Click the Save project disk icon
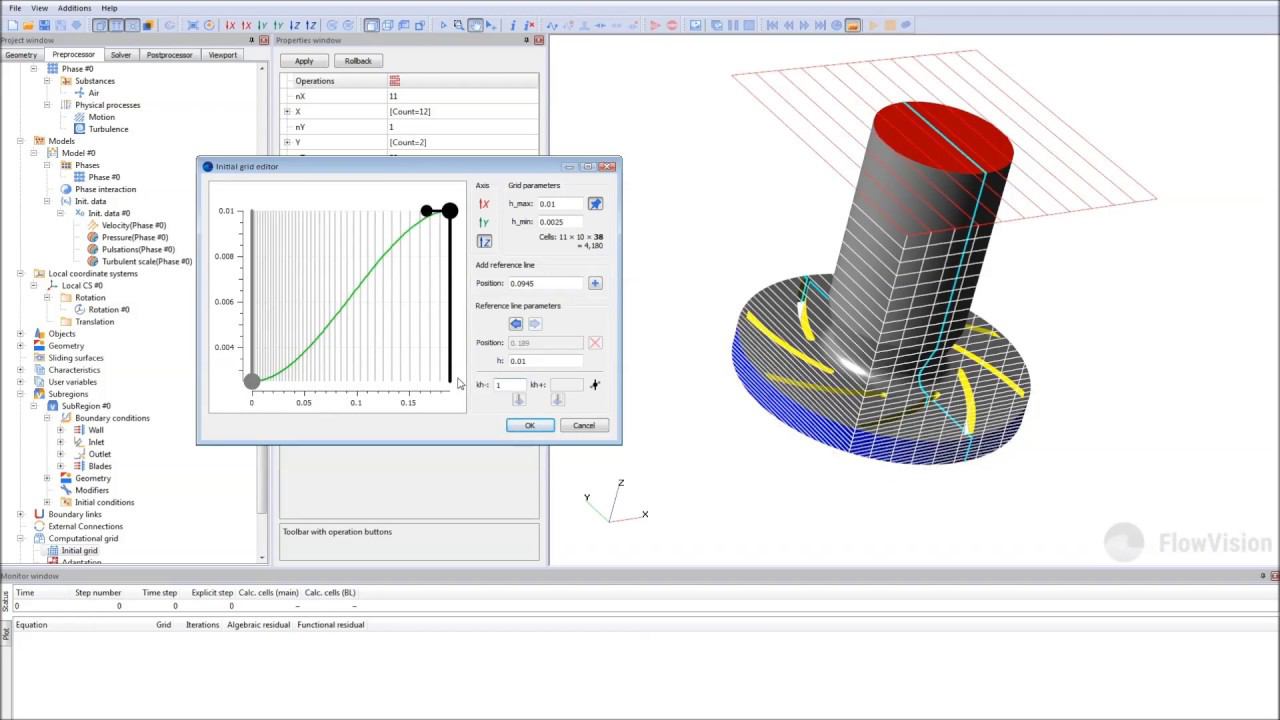This screenshot has width=1280, height=720. [x=44, y=25]
